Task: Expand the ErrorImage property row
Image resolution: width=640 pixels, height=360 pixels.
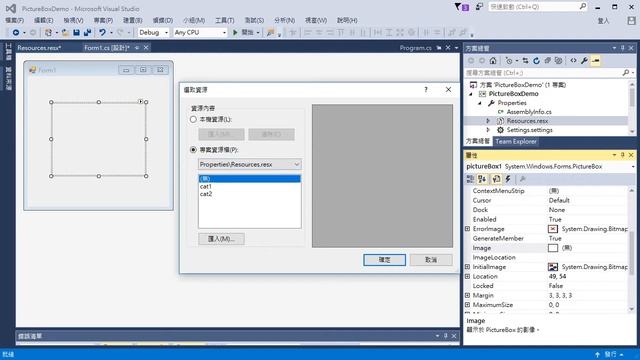Action: click(x=467, y=229)
